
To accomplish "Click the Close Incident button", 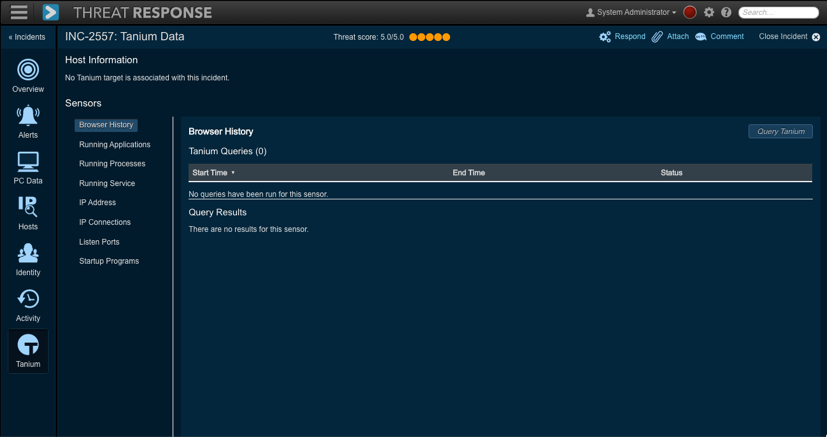I will coord(789,37).
